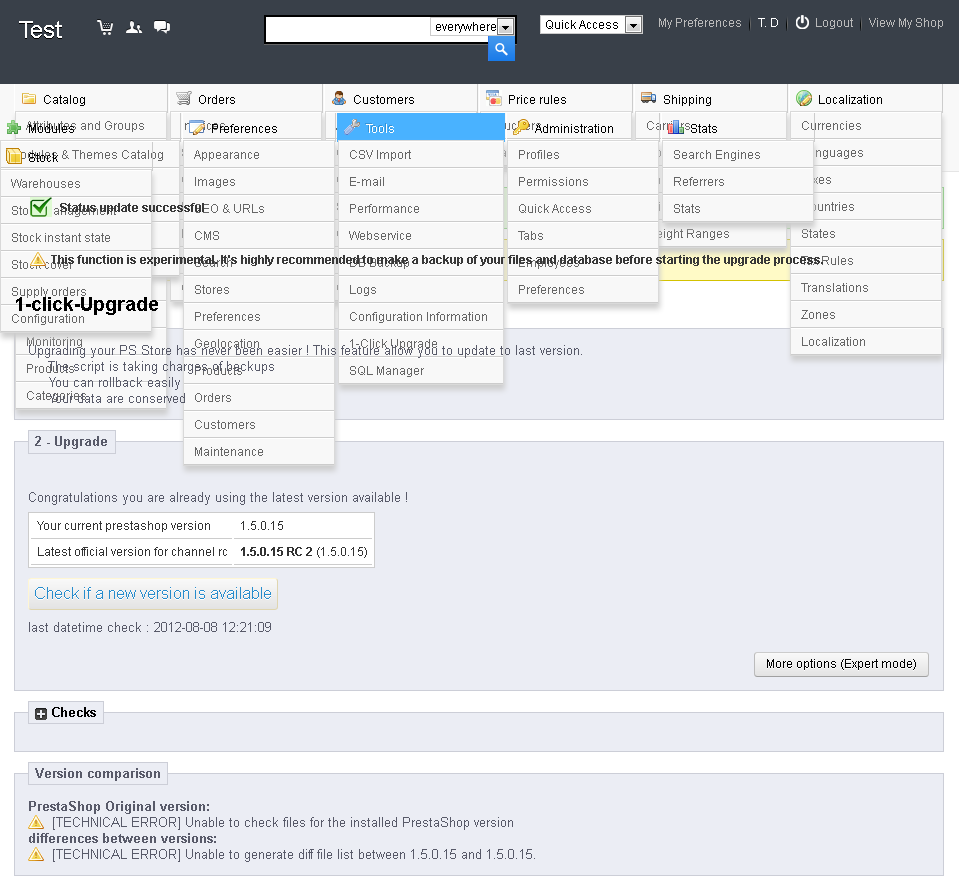Select Profiles in Administration menu

583,155
